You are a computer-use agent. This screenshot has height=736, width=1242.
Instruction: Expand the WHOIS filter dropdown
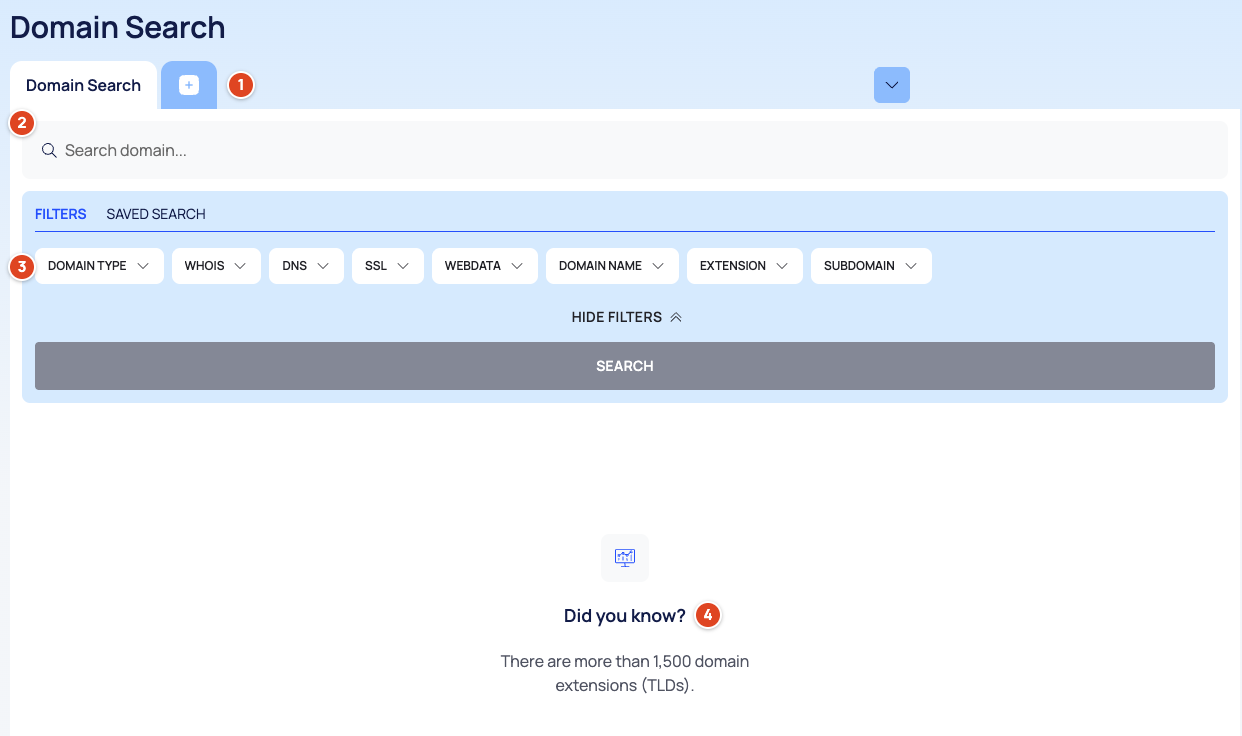[216, 266]
